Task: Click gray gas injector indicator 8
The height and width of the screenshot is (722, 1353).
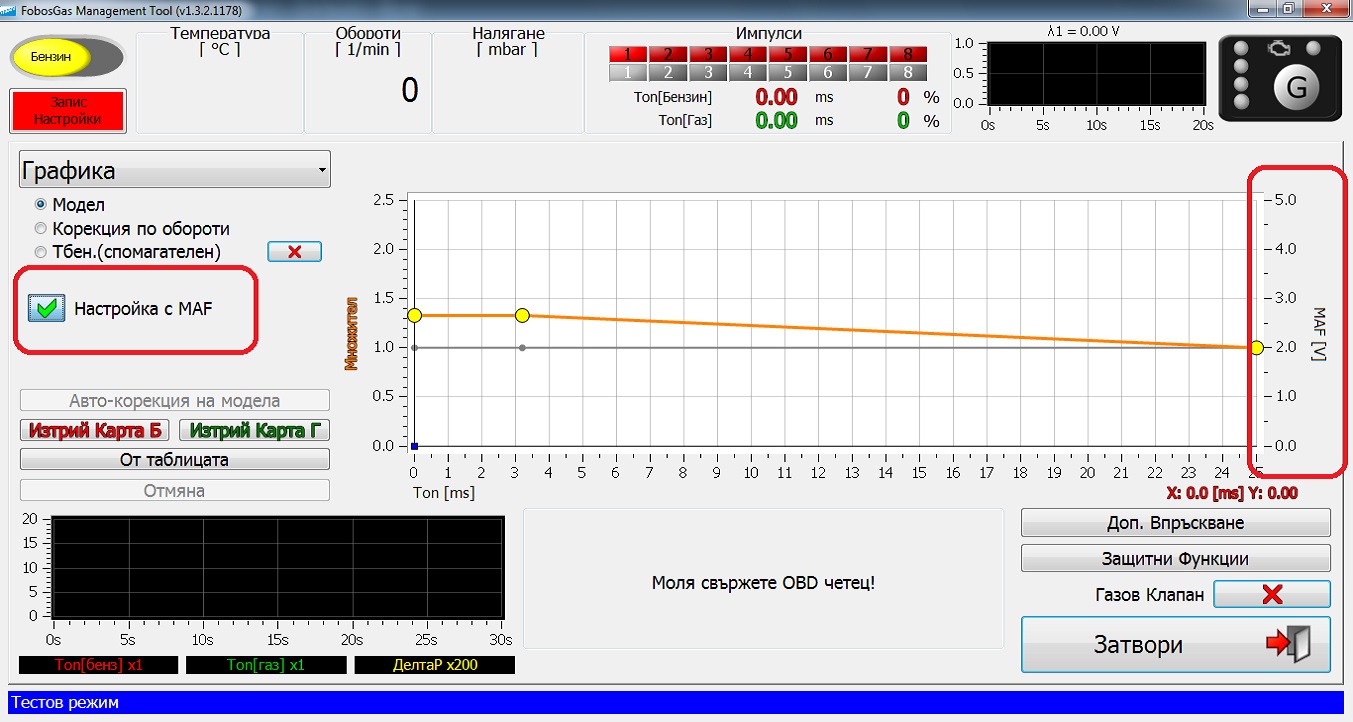Action: click(x=907, y=72)
